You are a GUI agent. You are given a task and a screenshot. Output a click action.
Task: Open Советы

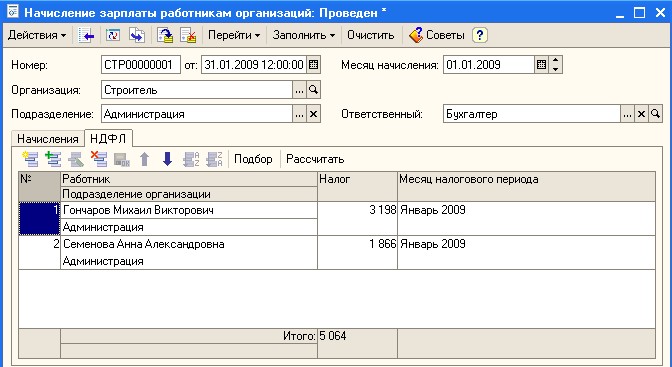437,35
